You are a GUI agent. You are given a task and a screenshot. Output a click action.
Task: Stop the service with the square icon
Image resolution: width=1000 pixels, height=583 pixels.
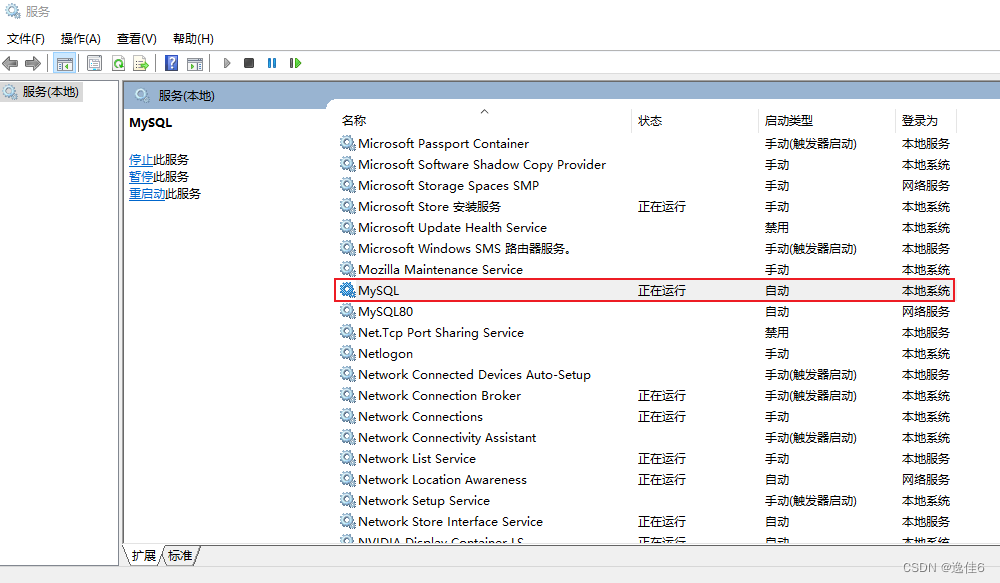[x=249, y=63]
